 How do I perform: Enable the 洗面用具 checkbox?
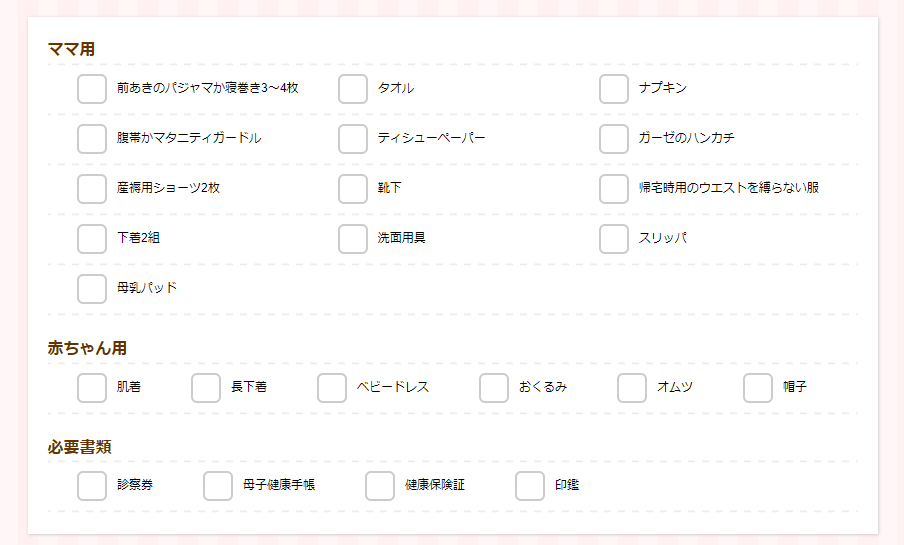click(353, 239)
